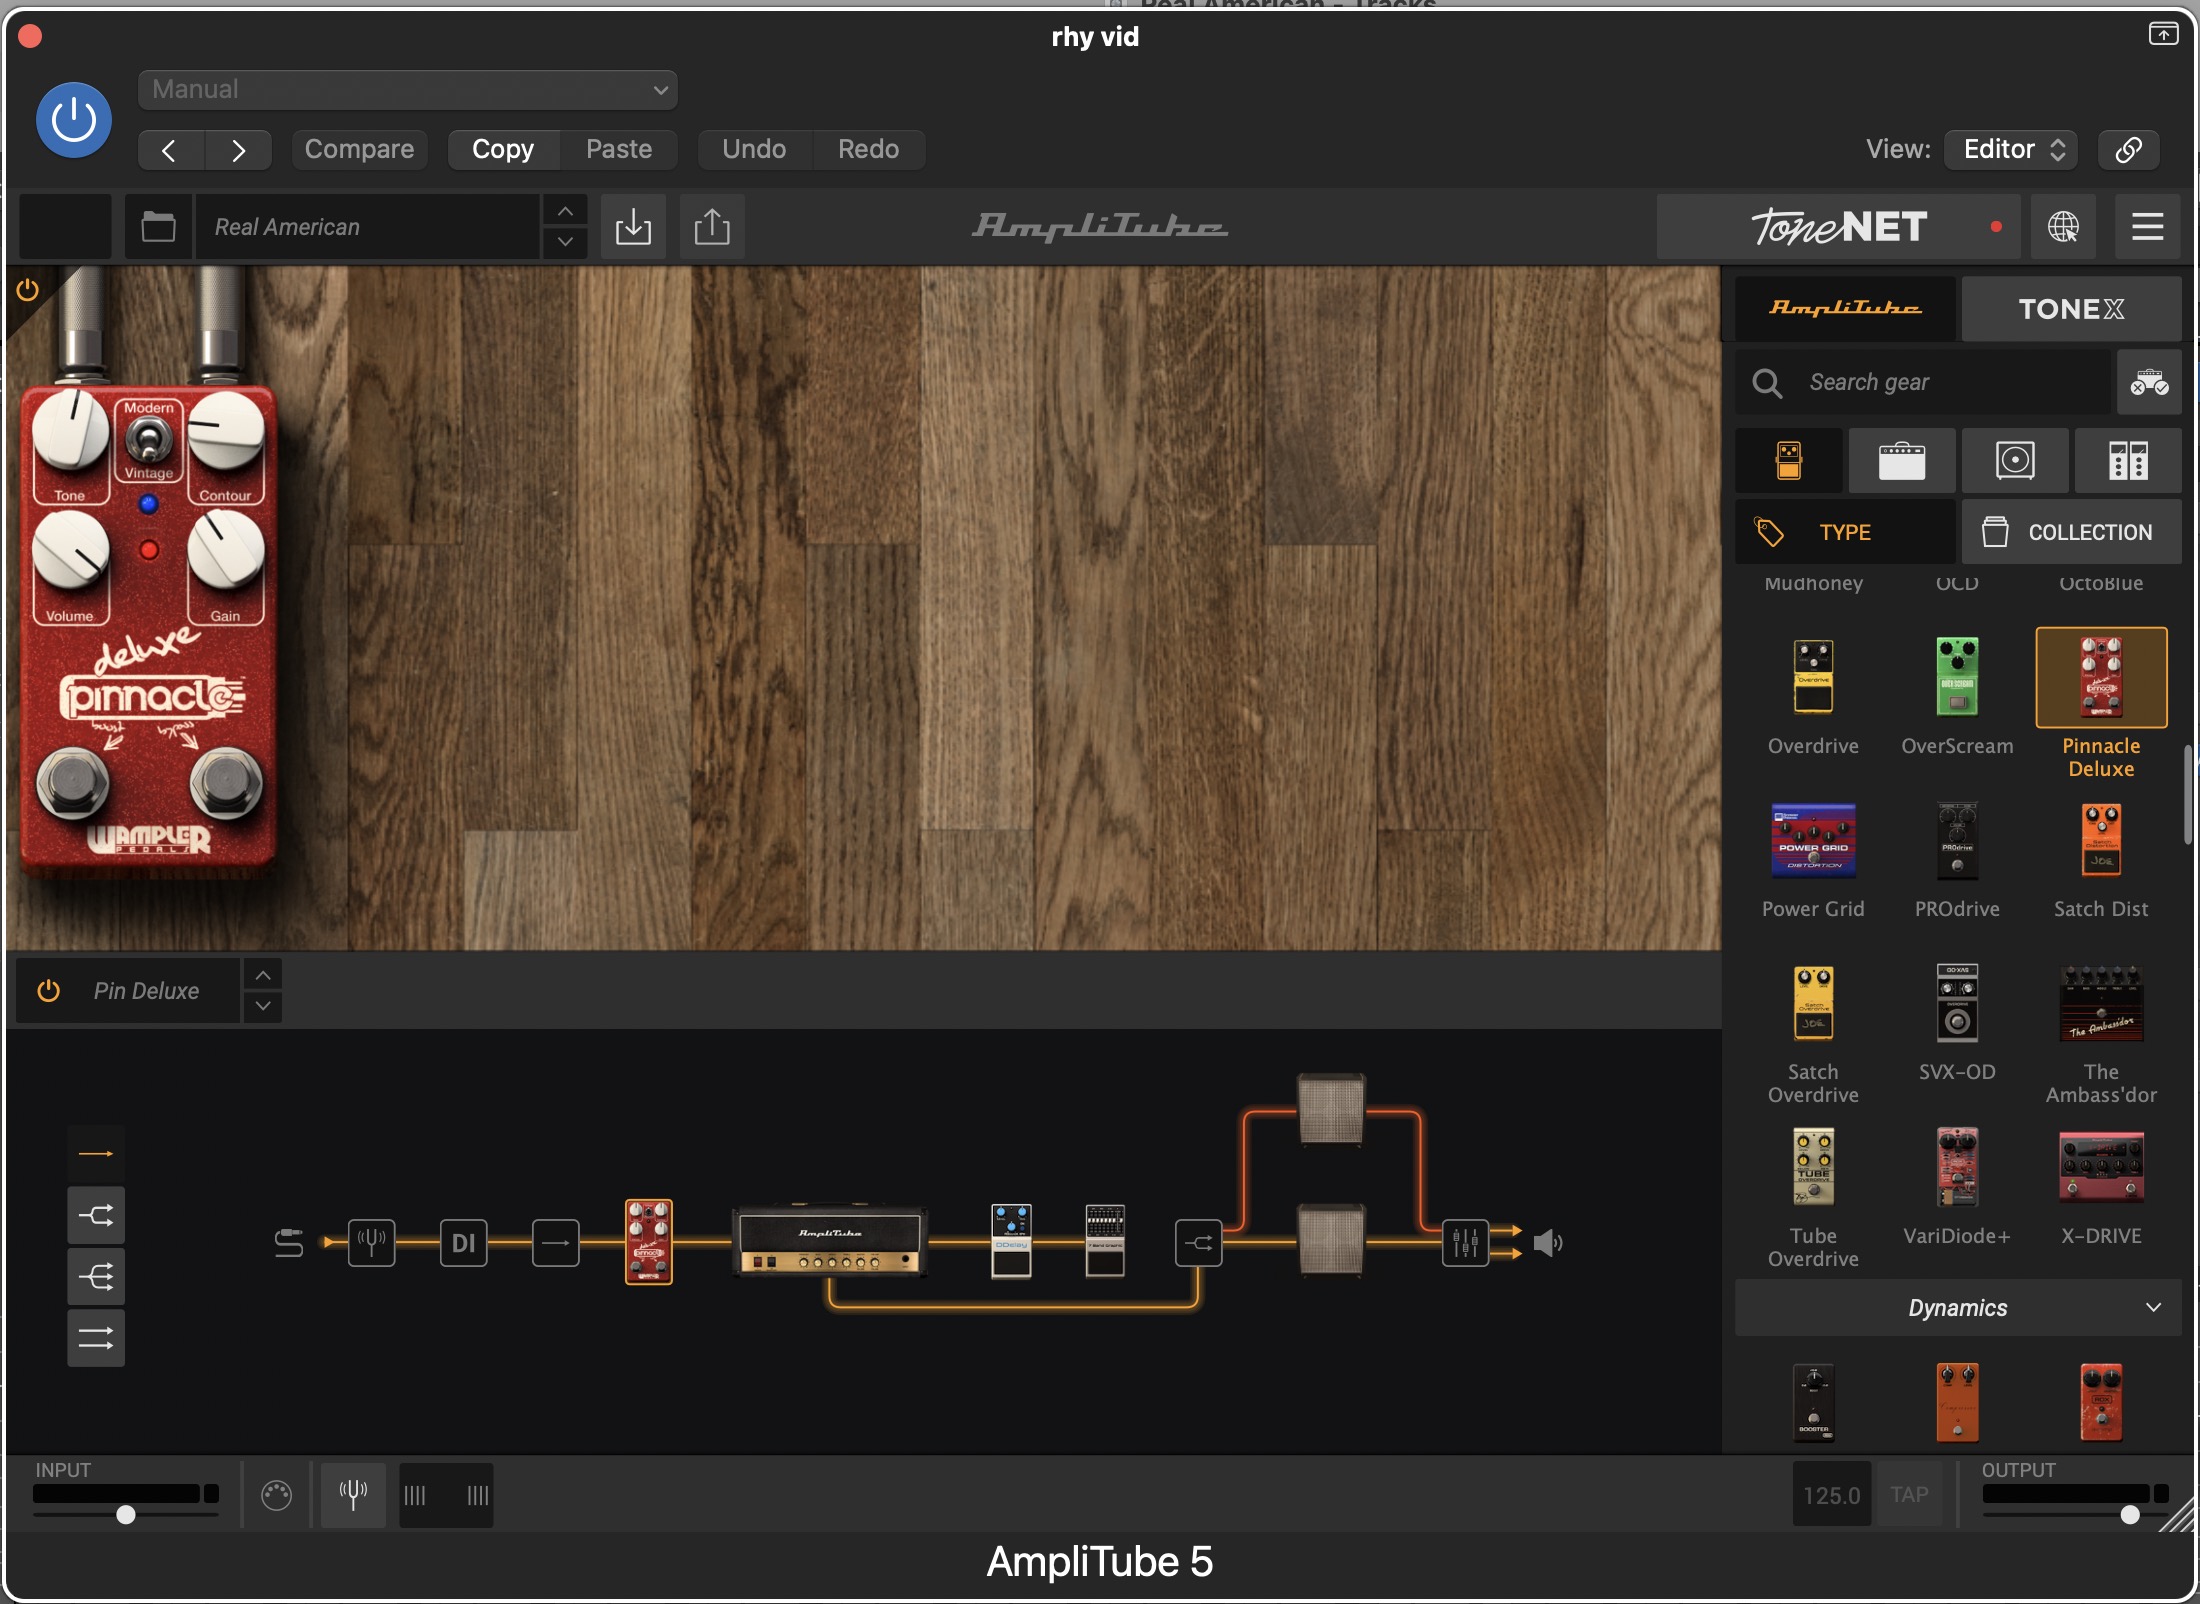The height and width of the screenshot is (1604, 2200).
Task: Toggle the Pin Deluxe power button
Action: click(x=48, y=991)
